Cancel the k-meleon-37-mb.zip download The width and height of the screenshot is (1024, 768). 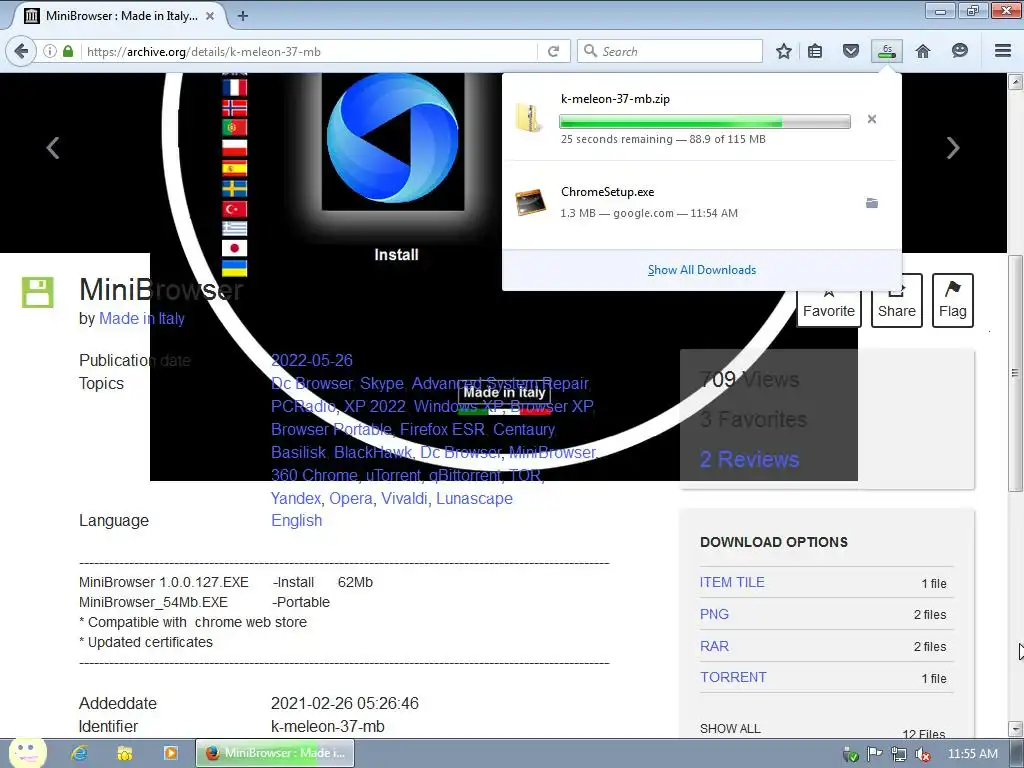(872, 119)
